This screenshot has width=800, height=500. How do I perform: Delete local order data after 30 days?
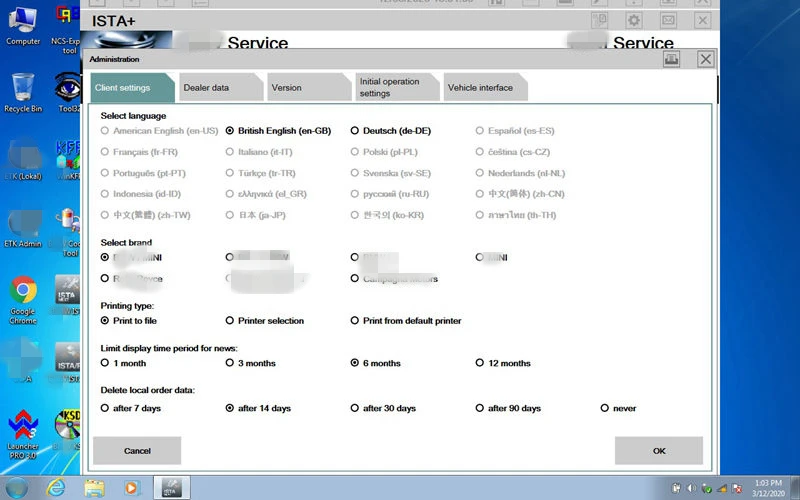click(383, 408)
